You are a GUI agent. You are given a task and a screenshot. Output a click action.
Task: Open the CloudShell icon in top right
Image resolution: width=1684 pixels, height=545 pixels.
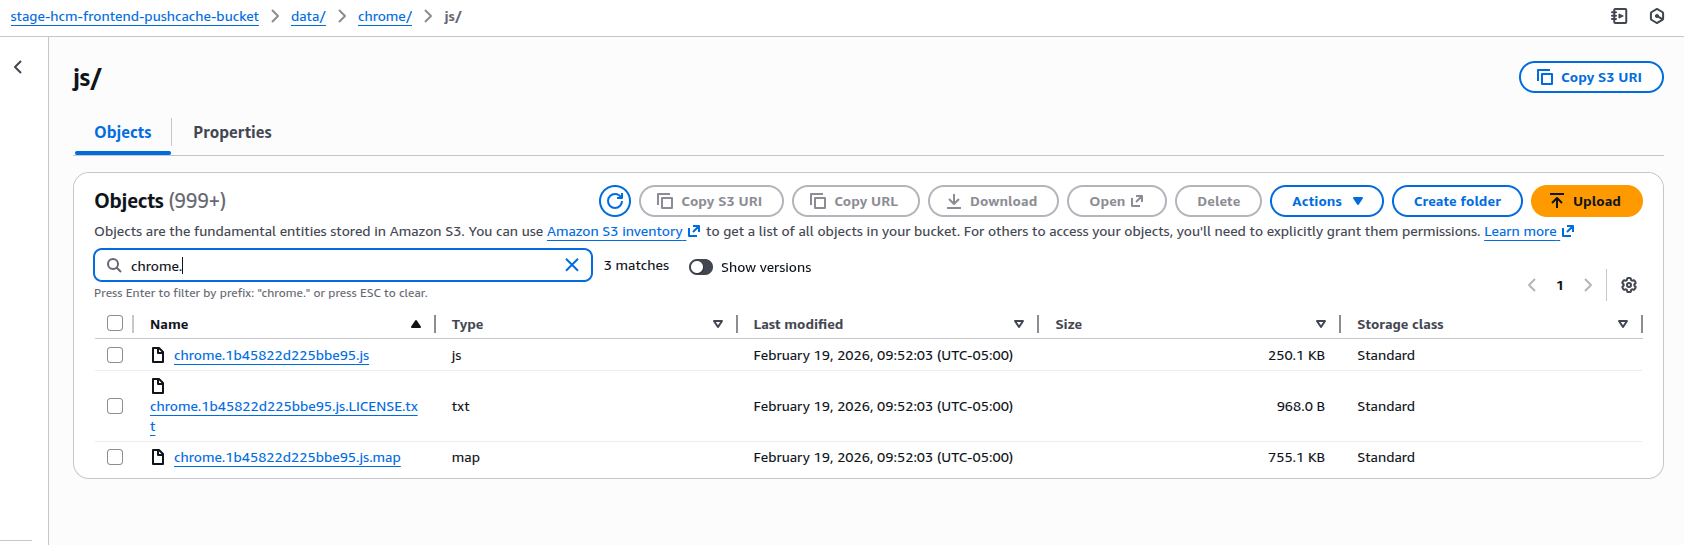(1619, 16)
